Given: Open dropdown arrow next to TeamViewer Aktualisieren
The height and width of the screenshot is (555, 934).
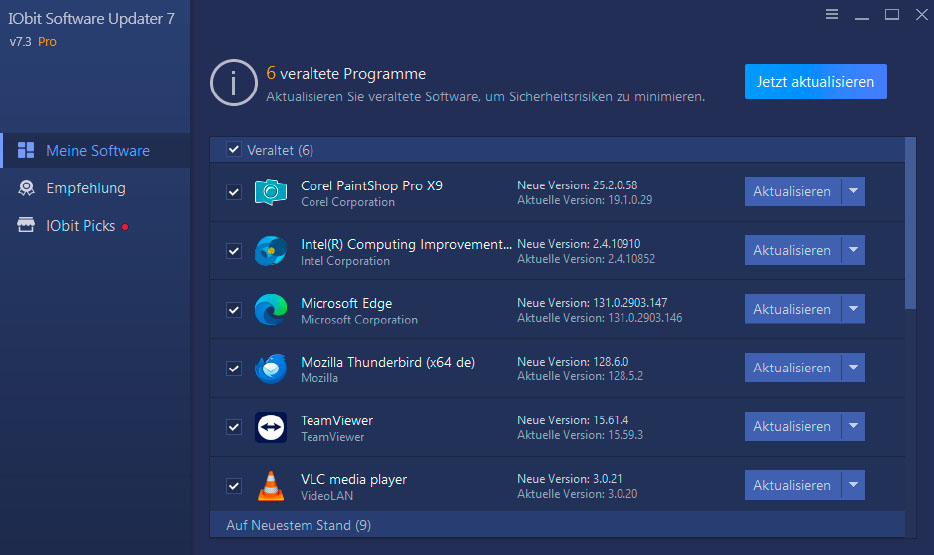Looking at the screenshot, I should pyautogui.click(x=853, y=426).
